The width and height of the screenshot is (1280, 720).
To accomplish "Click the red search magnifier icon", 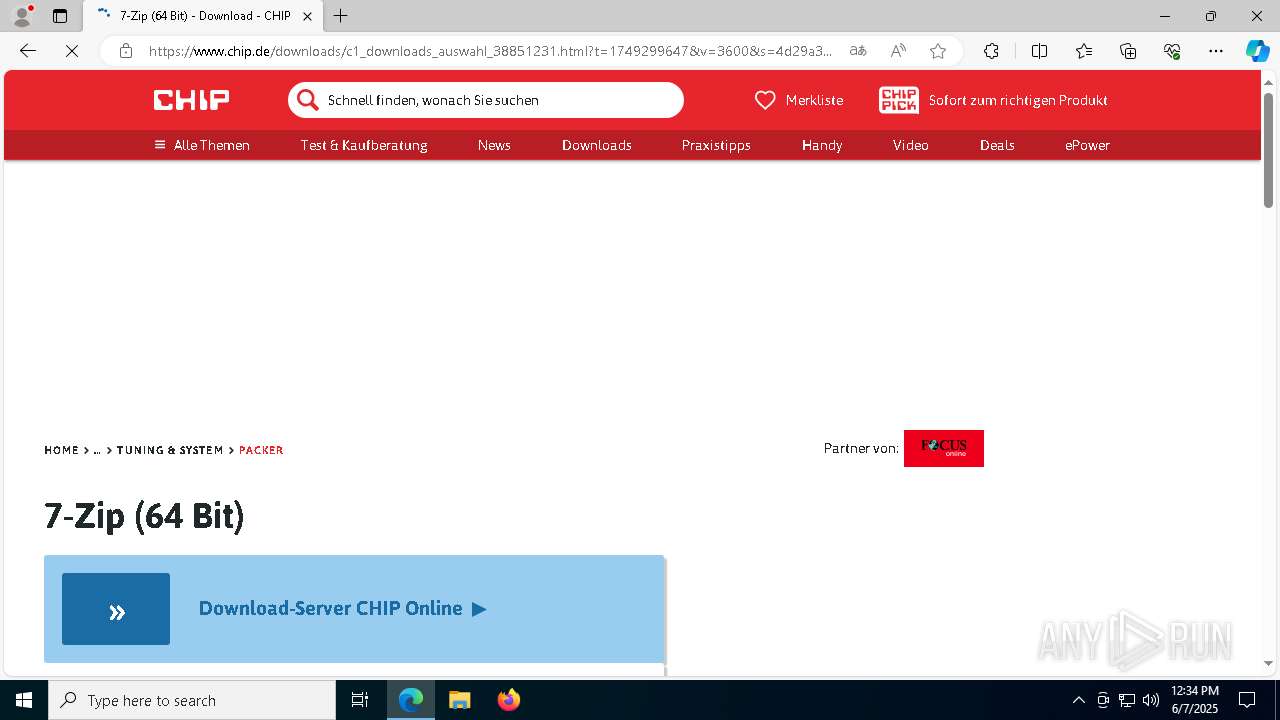I will pos(308,100).
